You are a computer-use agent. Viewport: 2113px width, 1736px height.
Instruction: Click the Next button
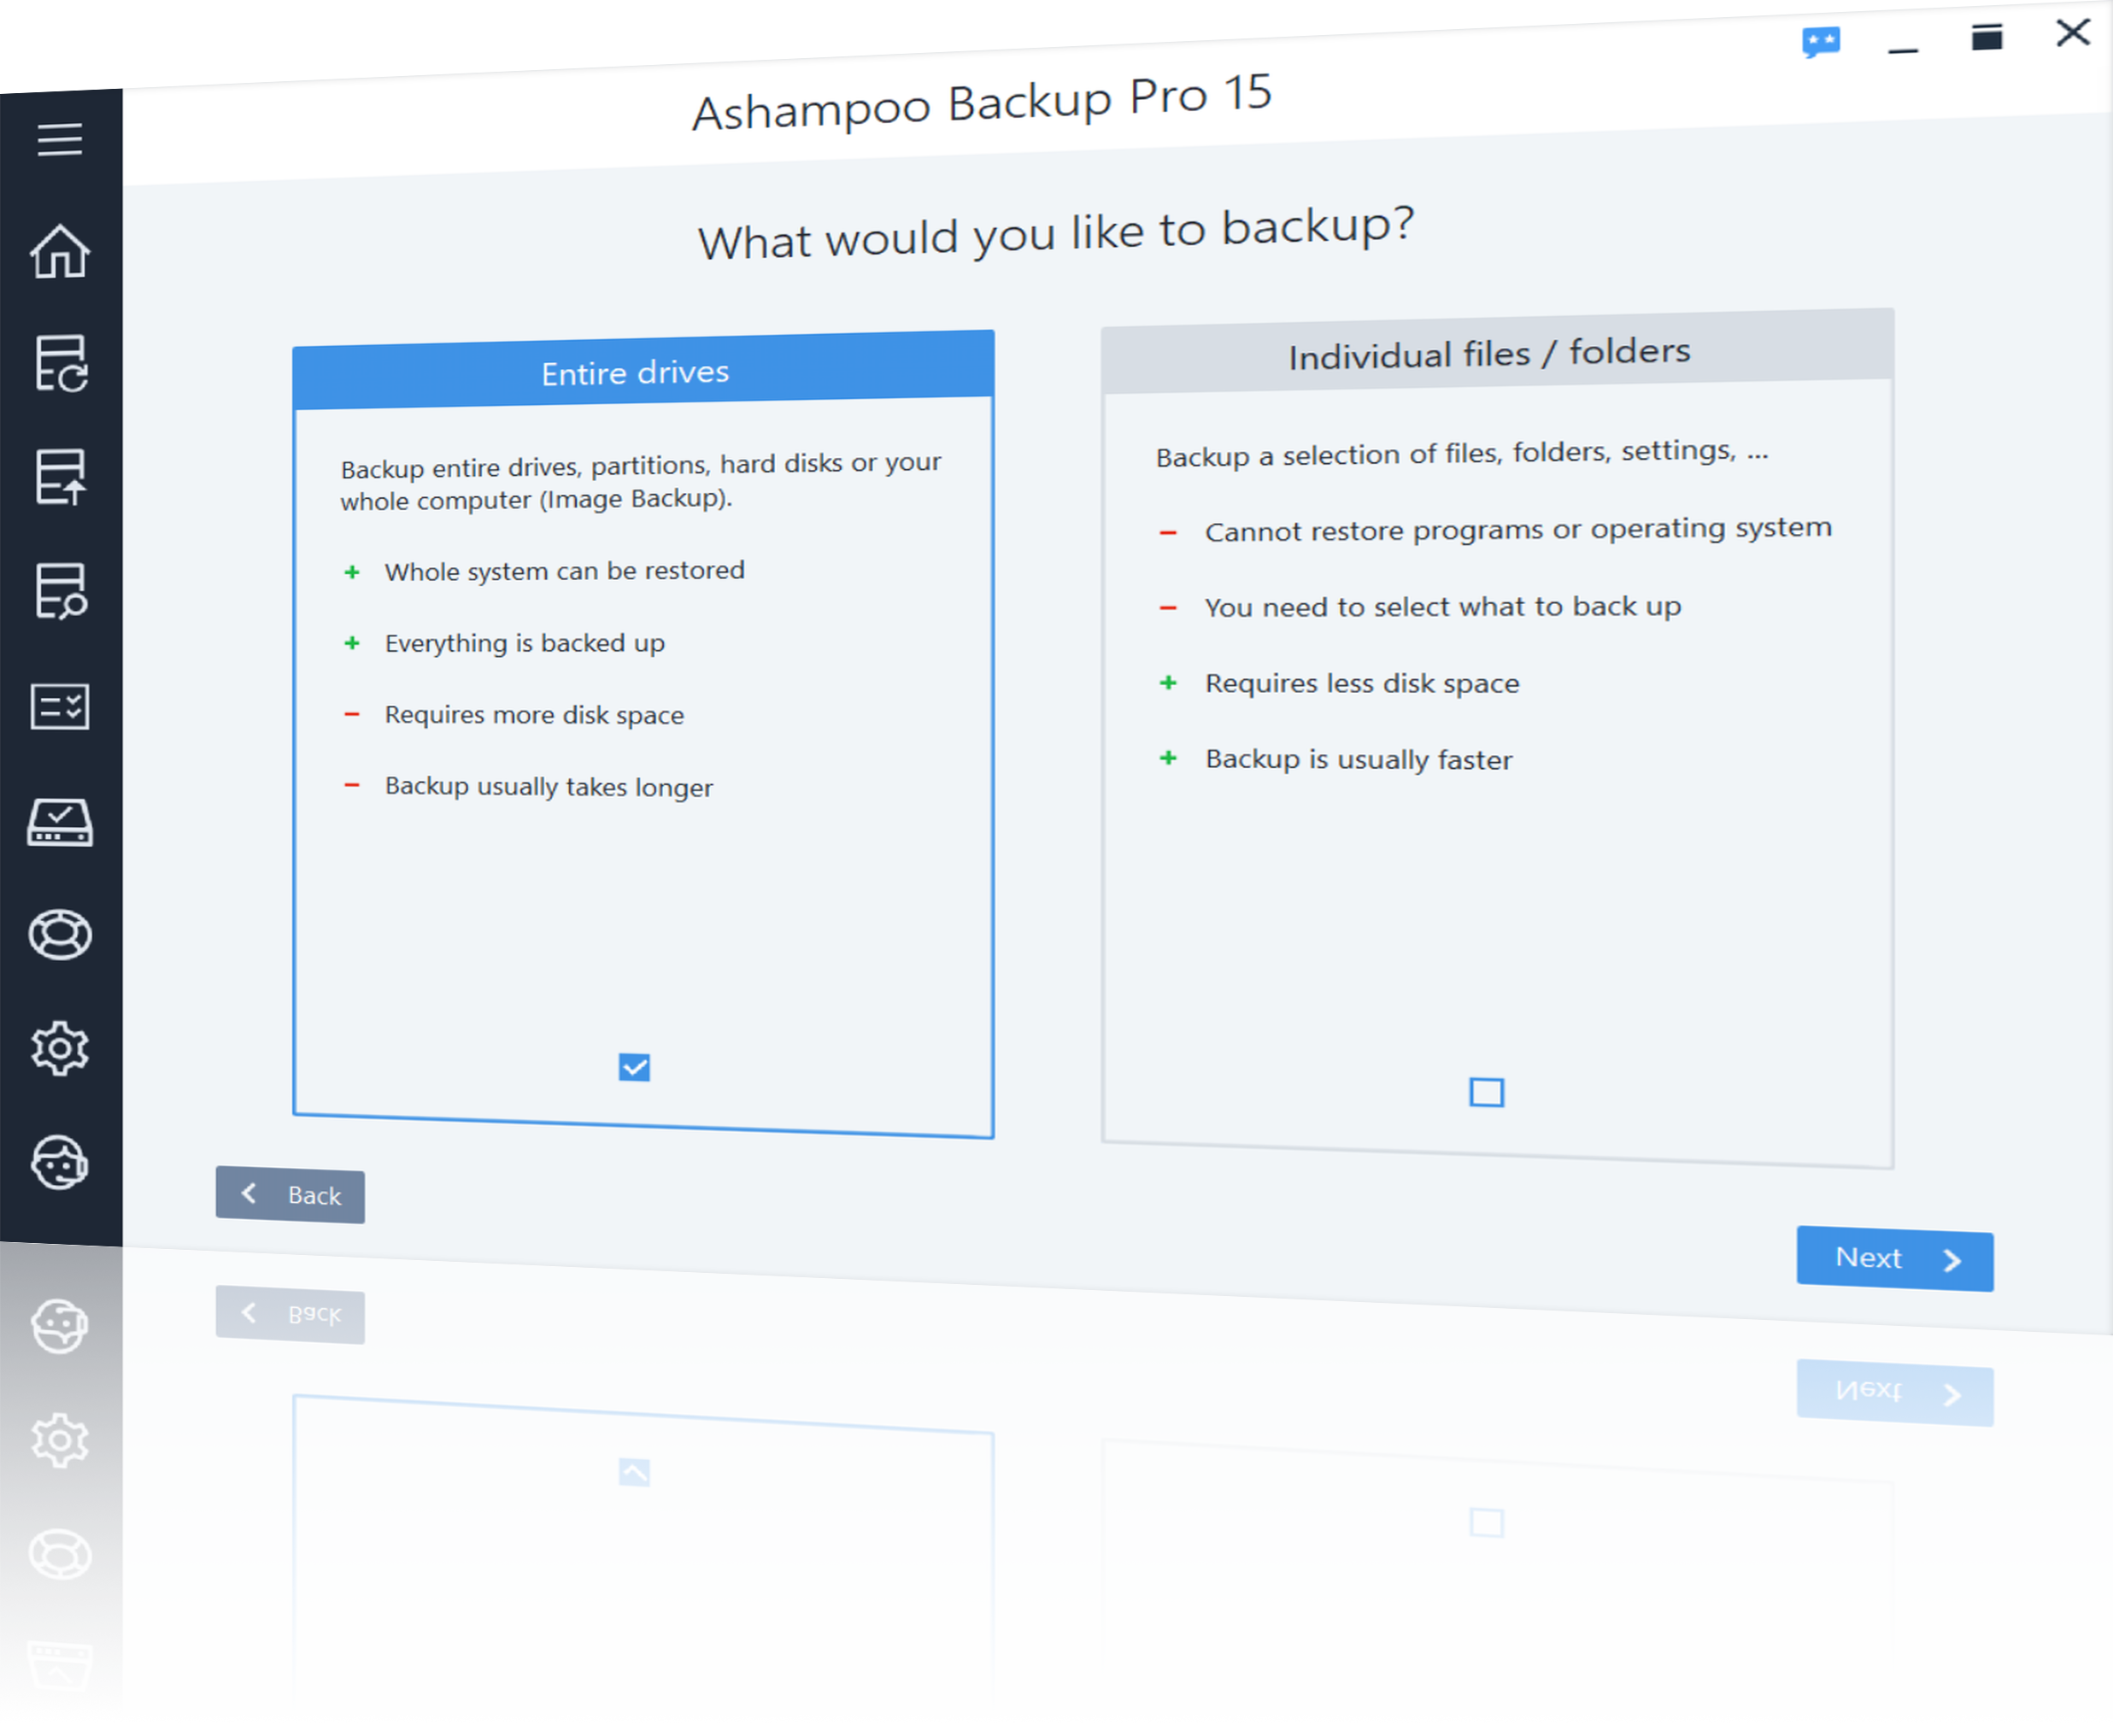click(x=1893, y=1259)
